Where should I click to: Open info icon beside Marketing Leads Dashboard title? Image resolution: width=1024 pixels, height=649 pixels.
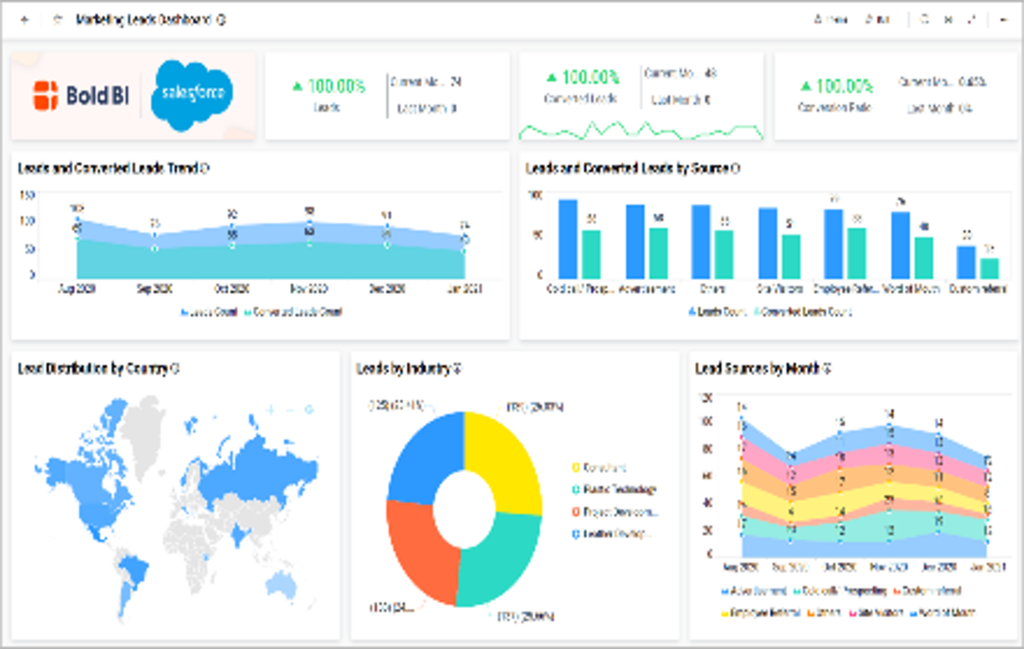coord(221,20)
